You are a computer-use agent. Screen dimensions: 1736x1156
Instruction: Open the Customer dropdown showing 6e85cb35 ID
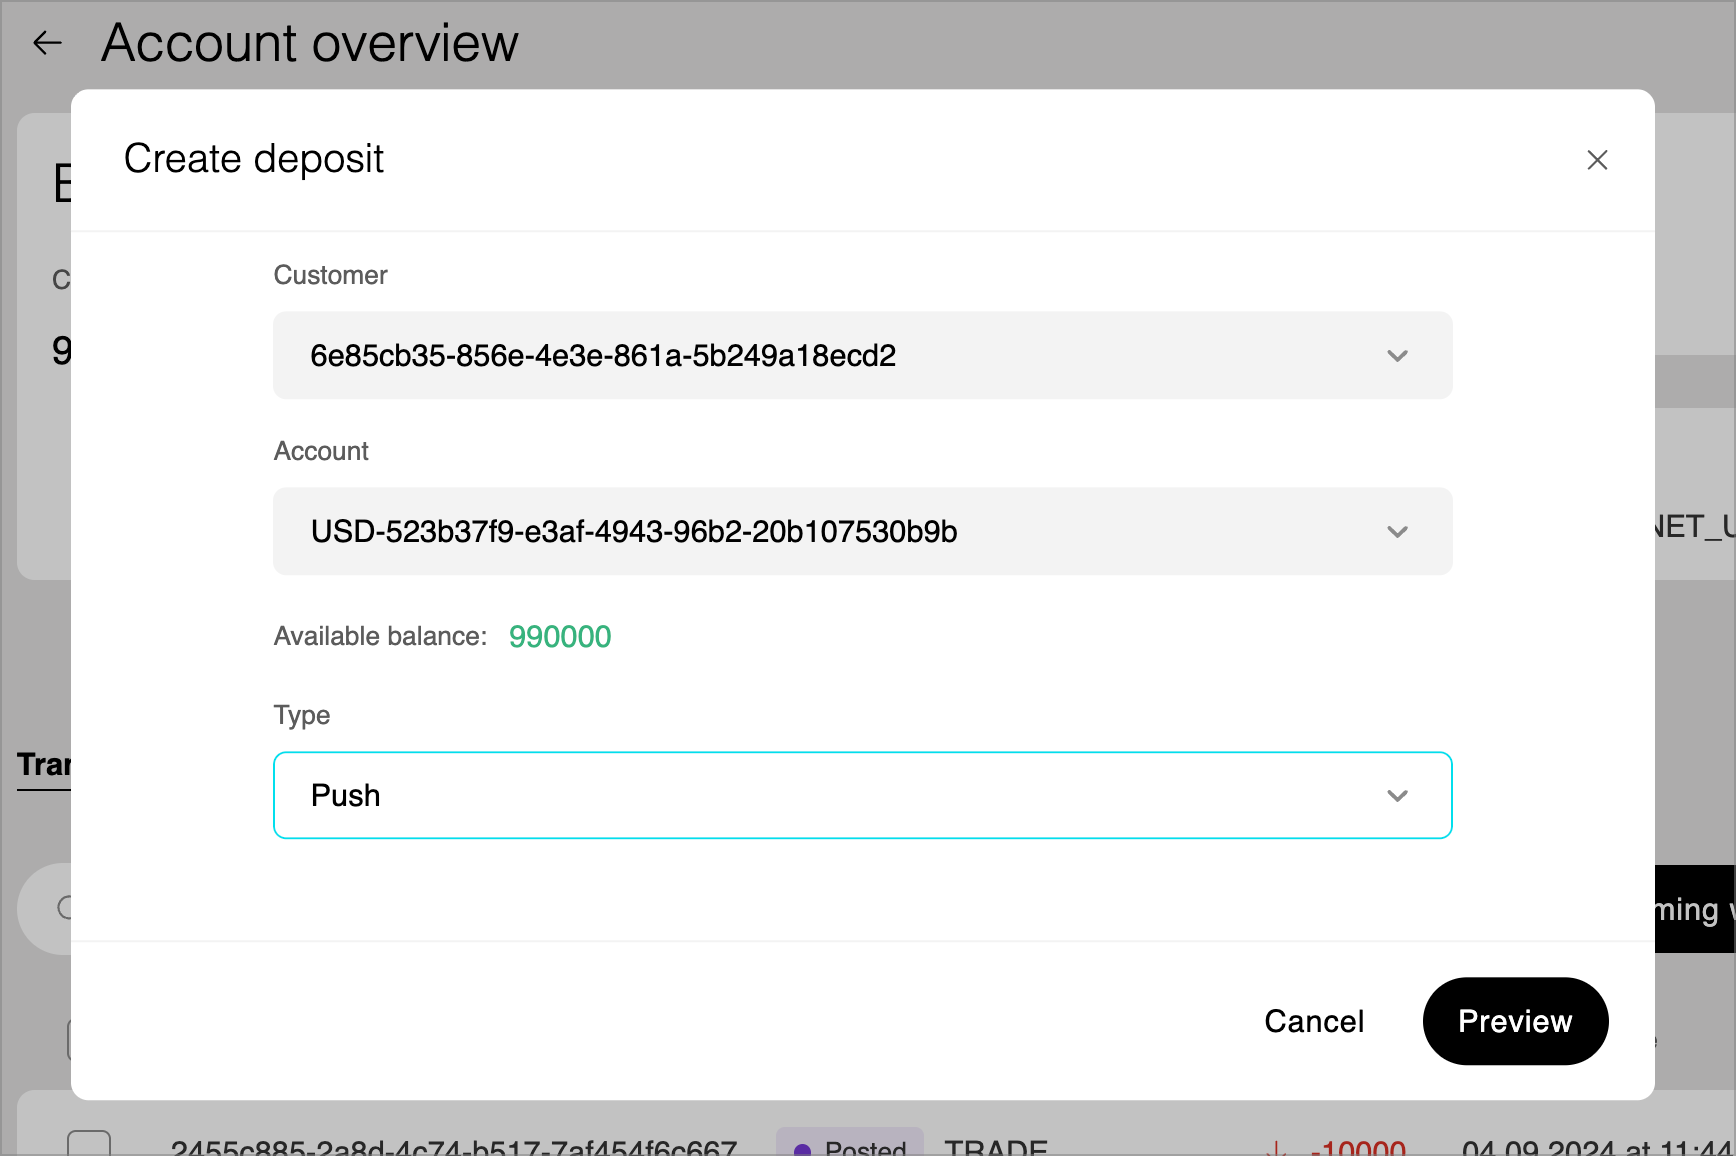pyautogui.click(x=861, y=356)
